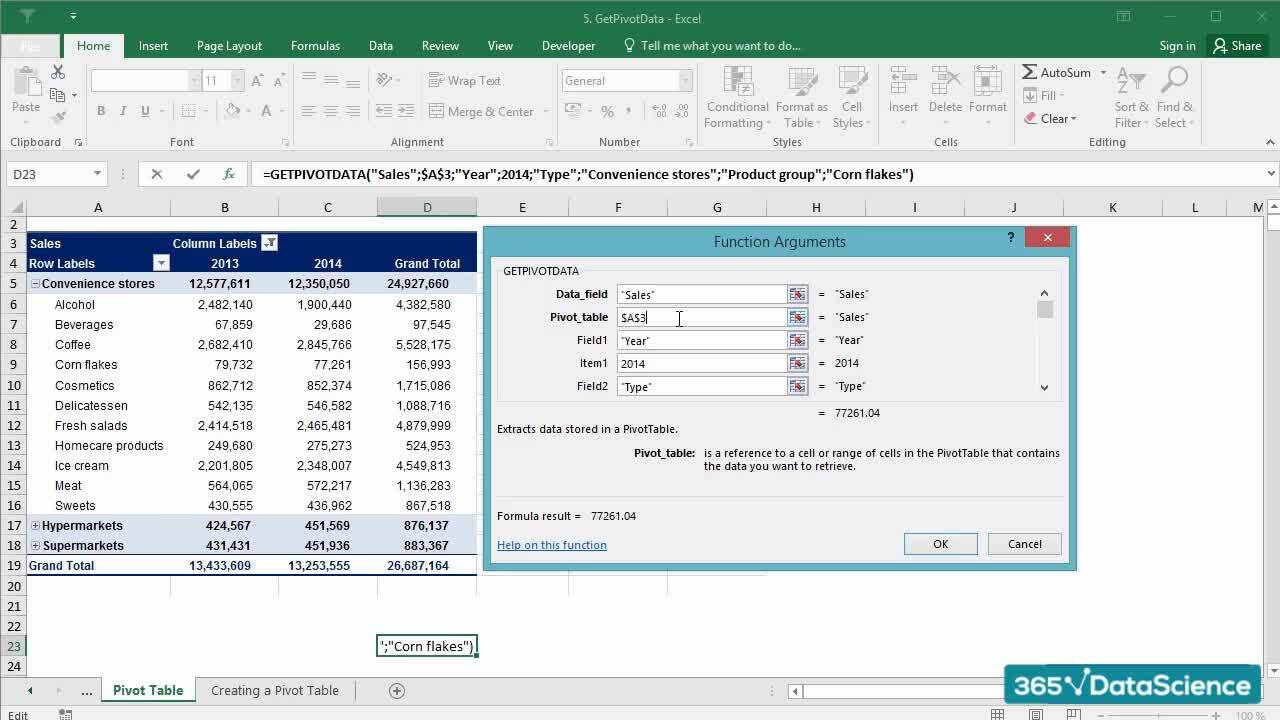Open the Number Format General dropdown

click(685, 81)
